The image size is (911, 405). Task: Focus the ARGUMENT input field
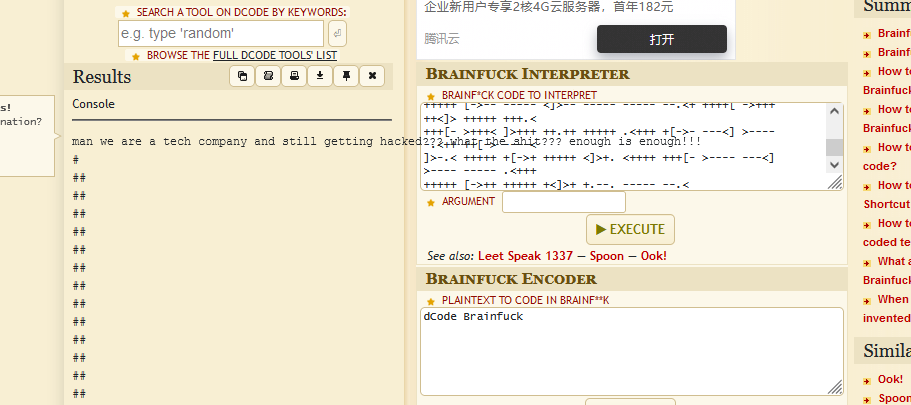coord(564,202)
